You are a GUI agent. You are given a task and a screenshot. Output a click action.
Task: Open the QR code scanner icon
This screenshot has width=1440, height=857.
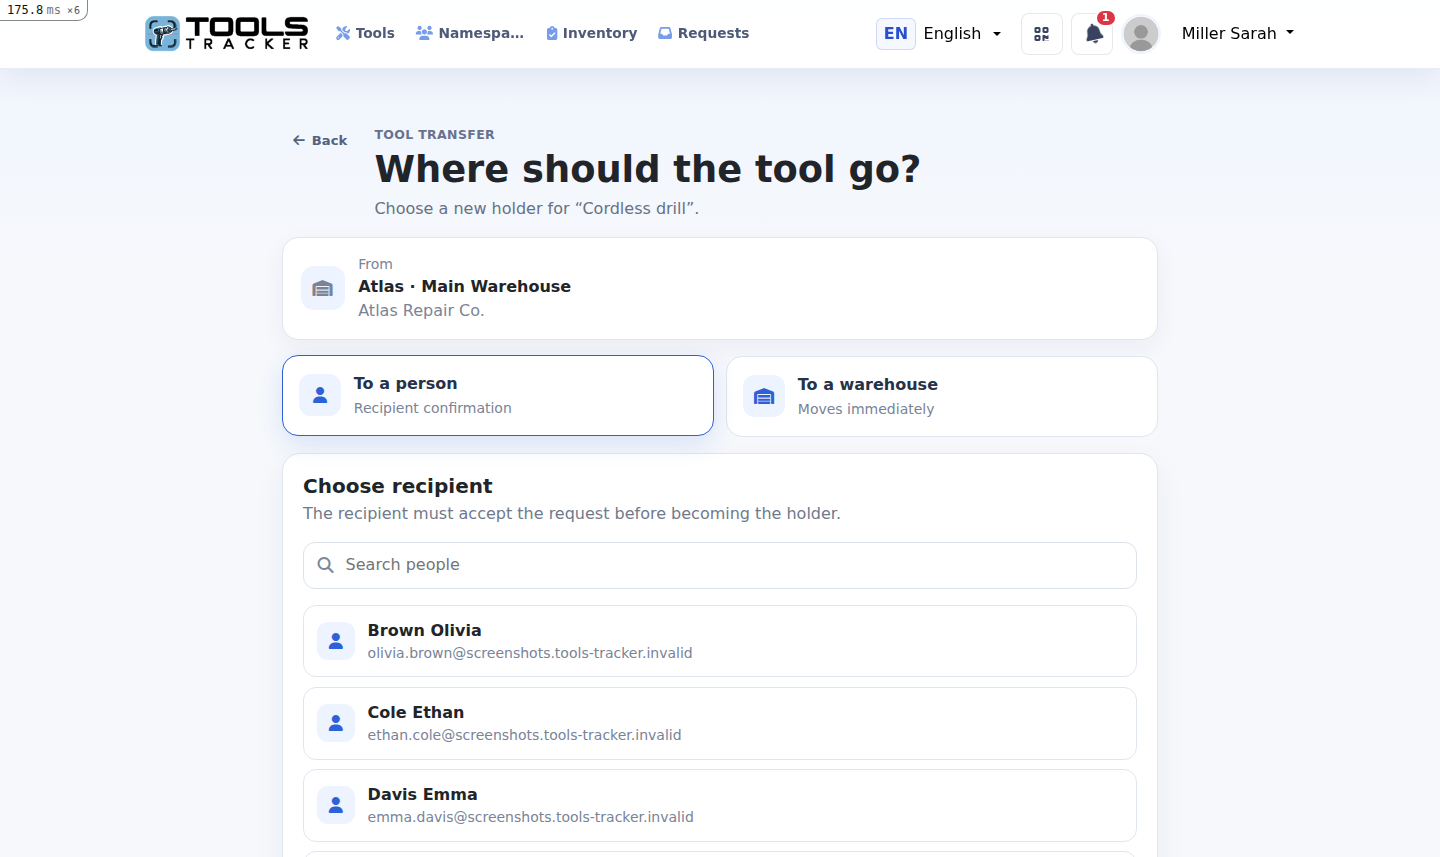point(1042,34)
